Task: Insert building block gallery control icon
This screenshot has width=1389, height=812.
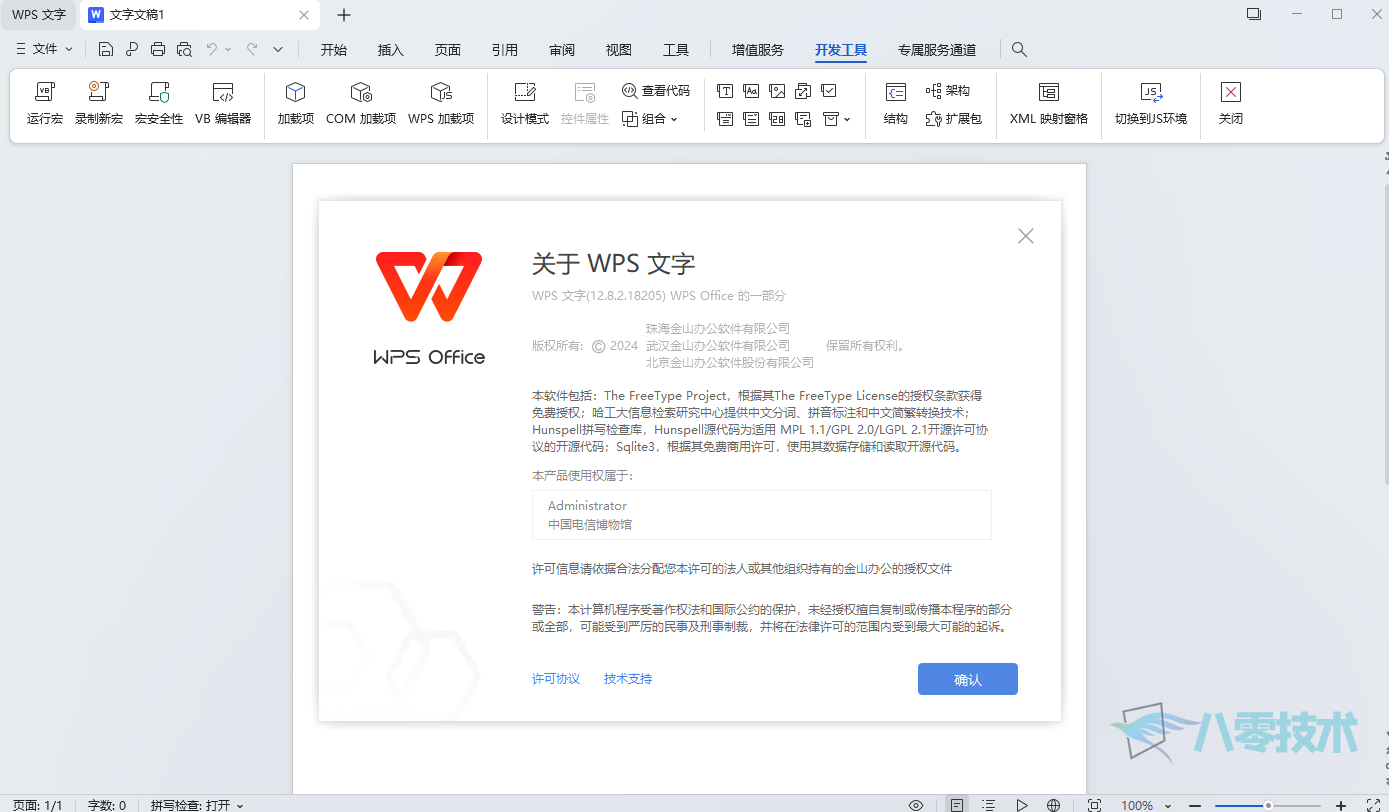Action: tap(803, 91)
